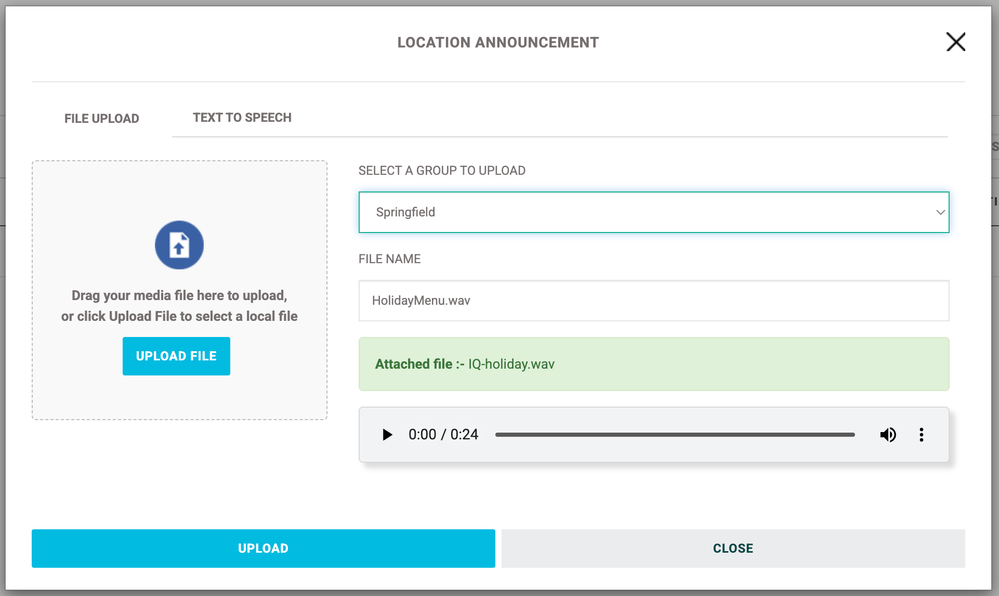Click the UPLOAD FILE button
The width and height of the screenshot is (999, 596).
[x=176, y=356]
